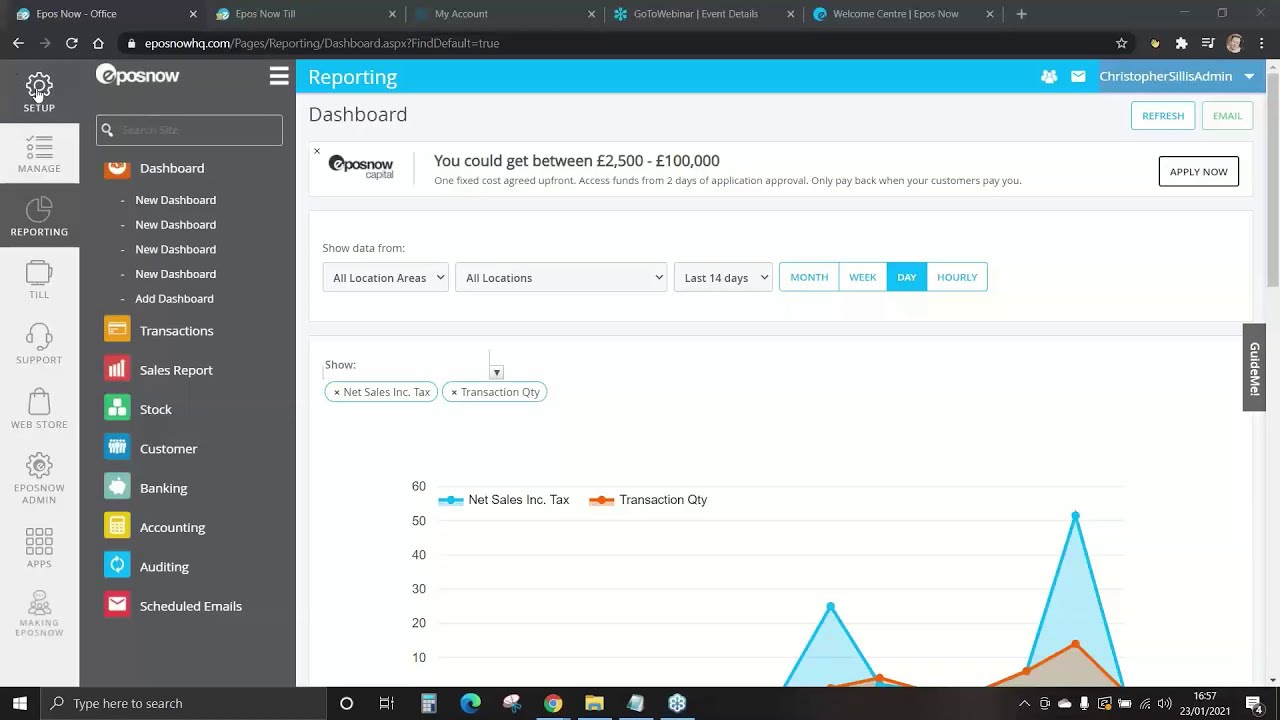Open the Setup section gear icon
The width and height of the screenshot is (1280, 720).
(x=39, y=86)
